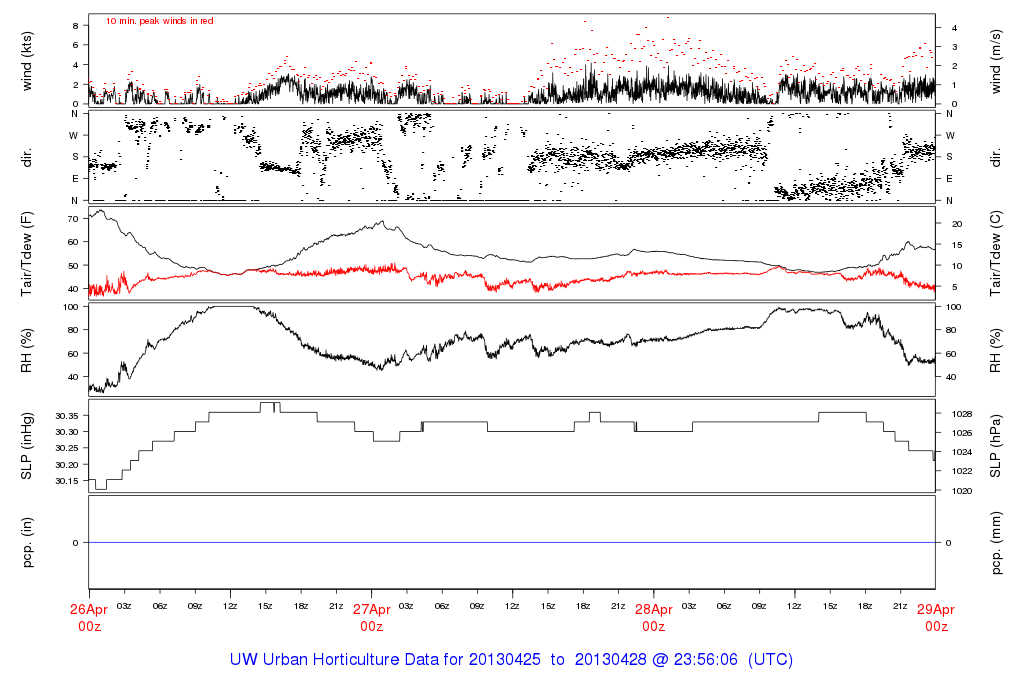The width and height of the screenshot is (1024, 700).
Task: Click the 70 tick on temperature axis
Action: (73, 219)
